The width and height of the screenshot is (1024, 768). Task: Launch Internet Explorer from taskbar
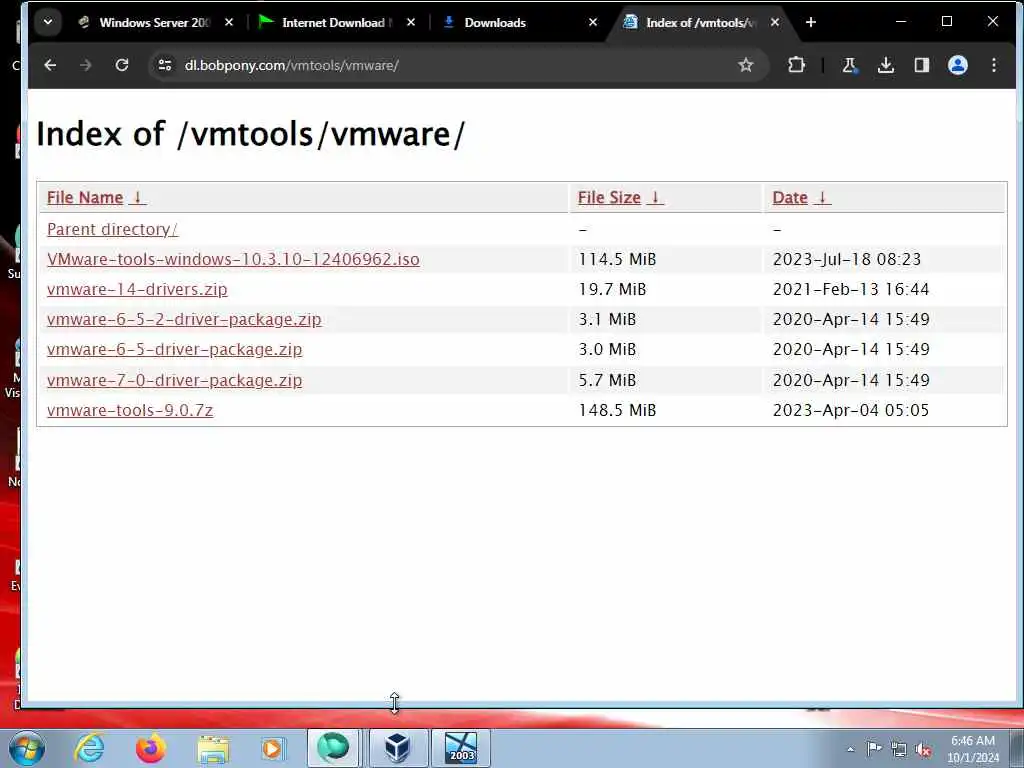pyautogui.click(x=89, y=748)
